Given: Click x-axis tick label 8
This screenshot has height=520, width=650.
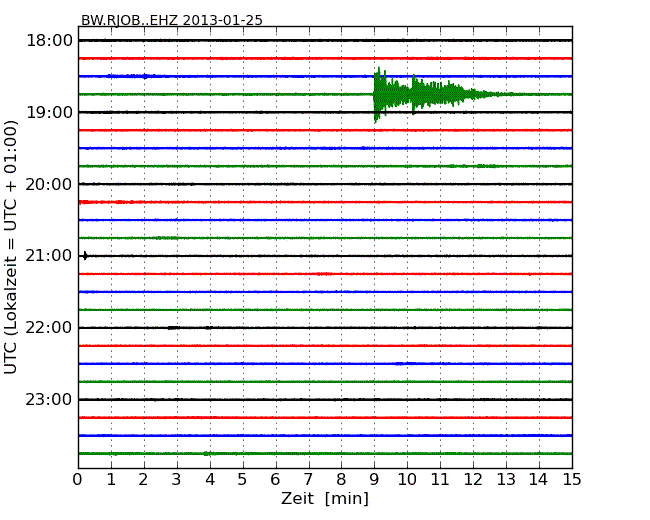Looking at the screenshot, I should click(341, 479).
